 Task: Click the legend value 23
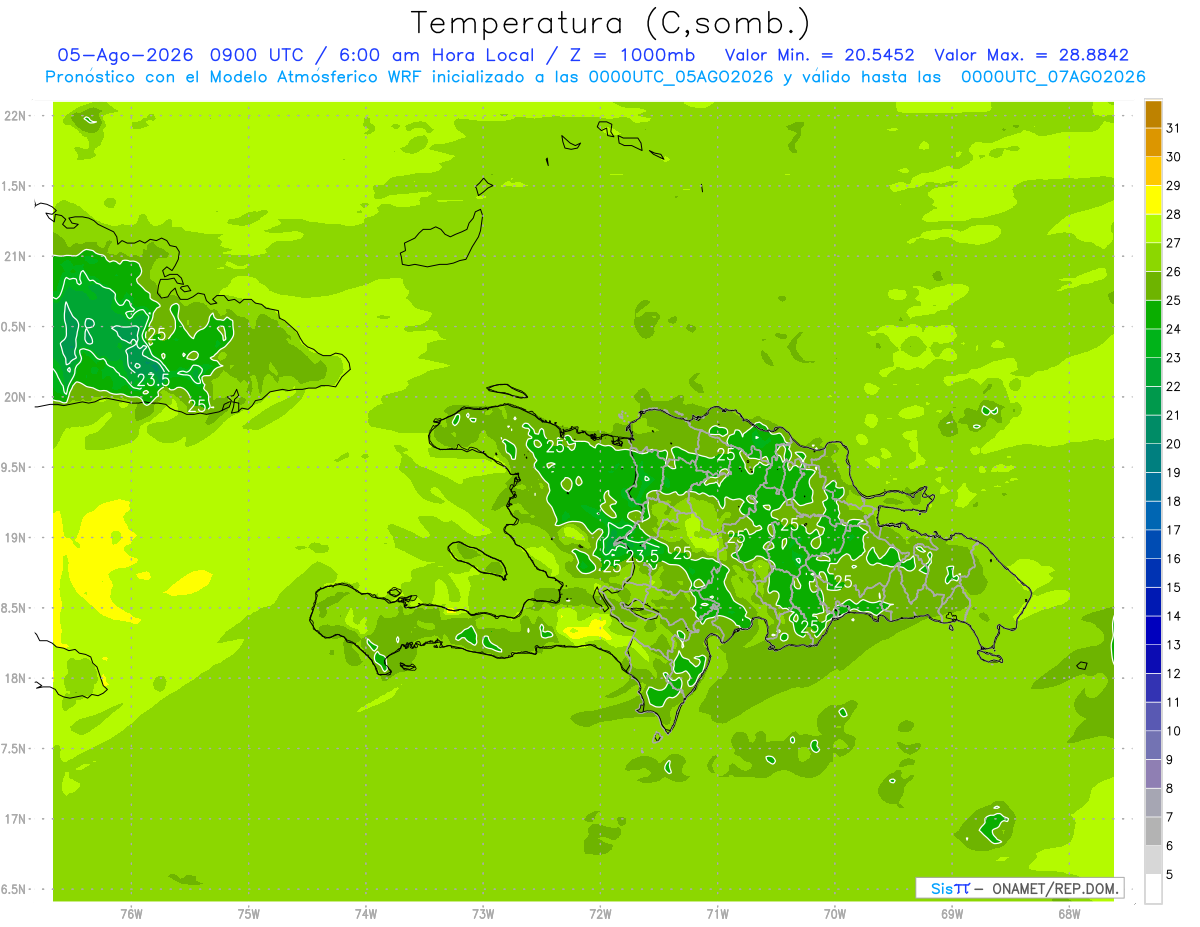point(1173,358)
